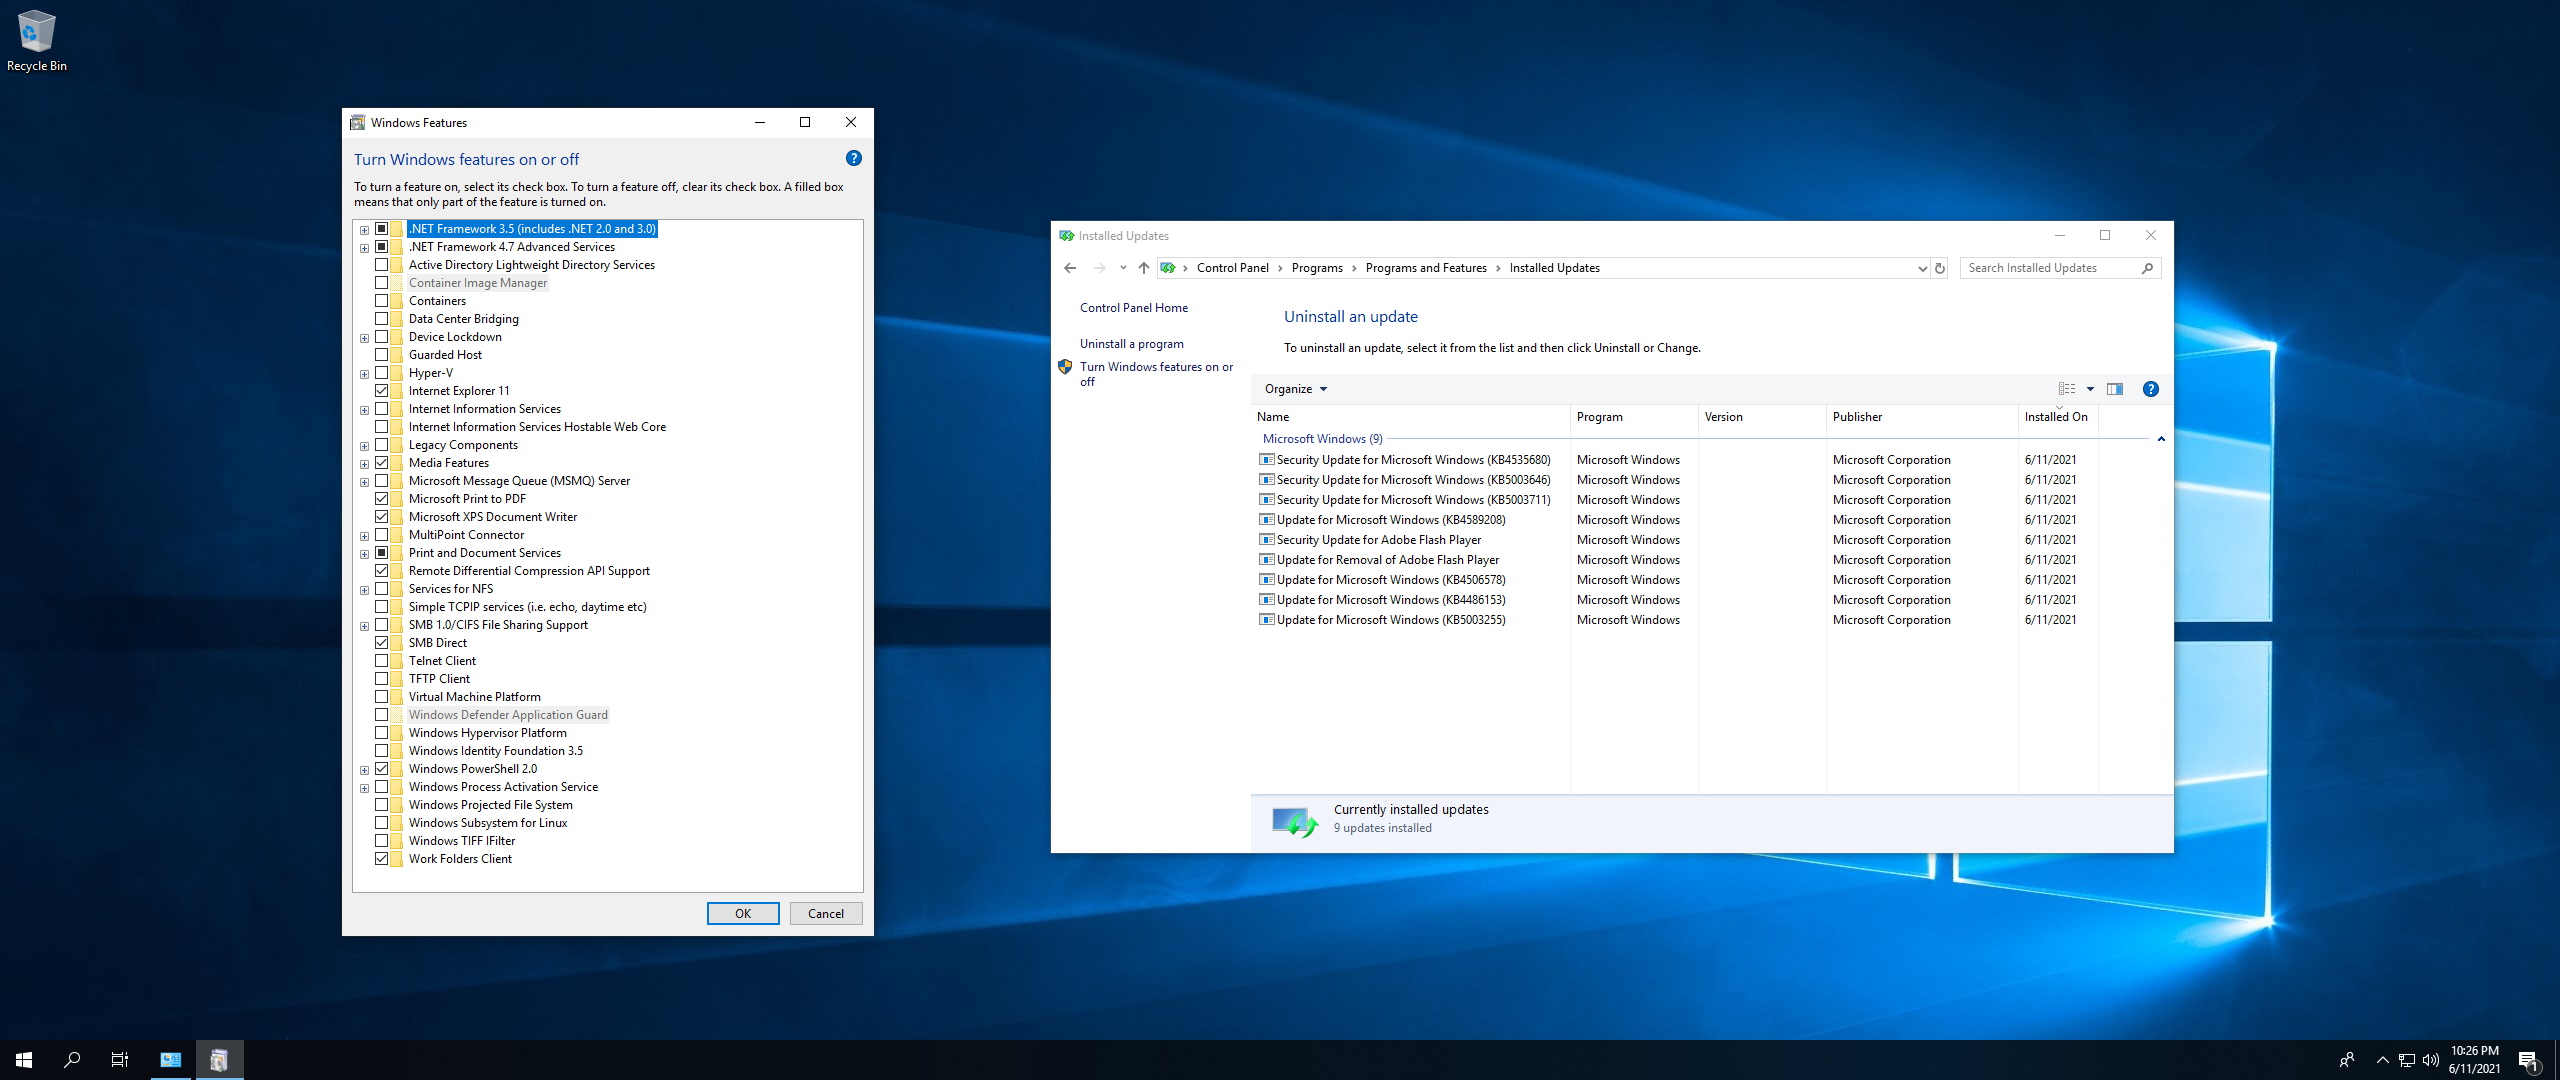Screen dimensions: 2560x1080
Task: Open the view options dropdown arrow
Action: pyautogui.click(x=2090, y=389)
